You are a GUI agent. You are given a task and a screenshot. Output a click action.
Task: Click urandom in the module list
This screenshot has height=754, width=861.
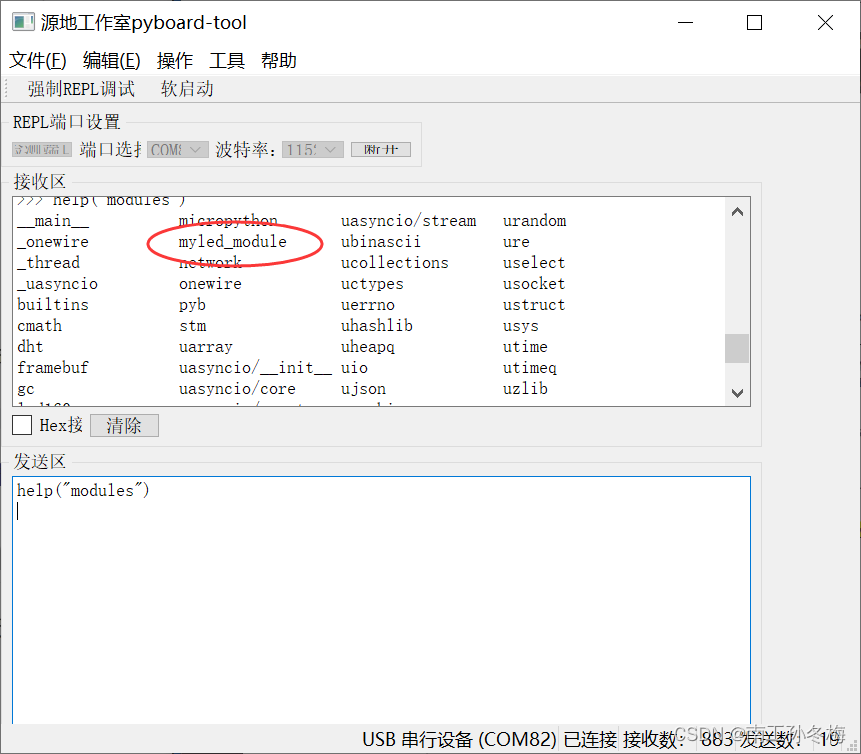pos(534,221)
